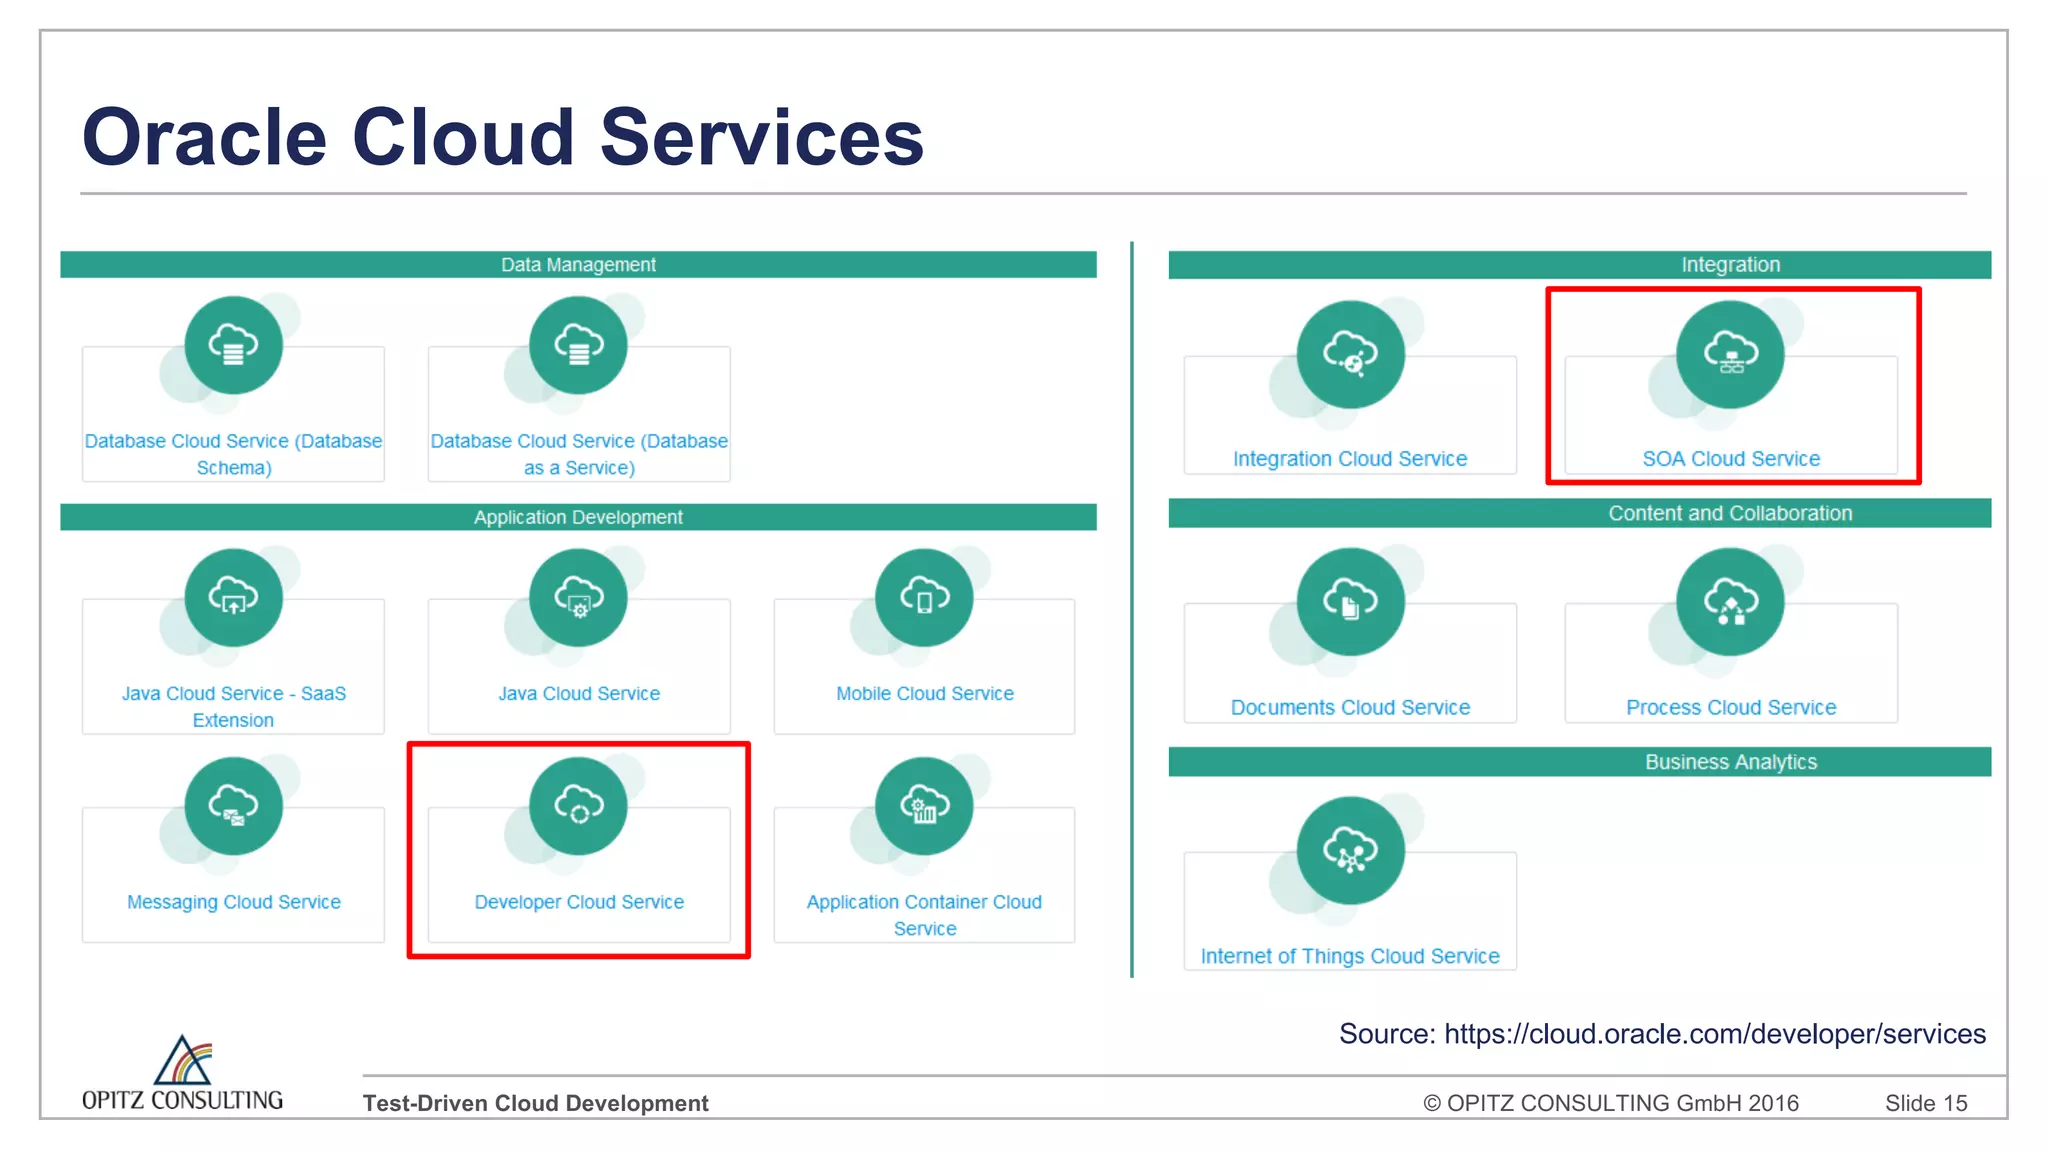The image size is (2048, 1152).
Task: Click the Application Container Cloud Service icon
Action: (x=924, y=806)
